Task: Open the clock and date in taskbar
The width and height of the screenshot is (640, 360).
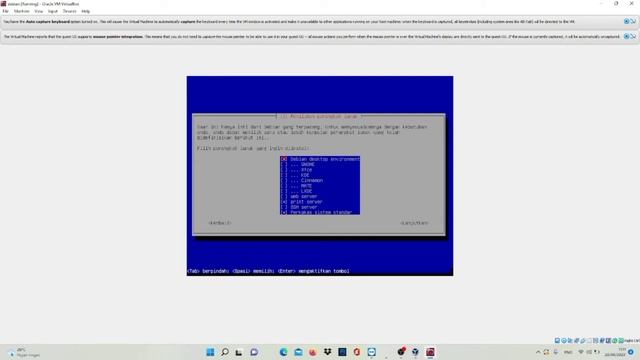Action: 616,352
